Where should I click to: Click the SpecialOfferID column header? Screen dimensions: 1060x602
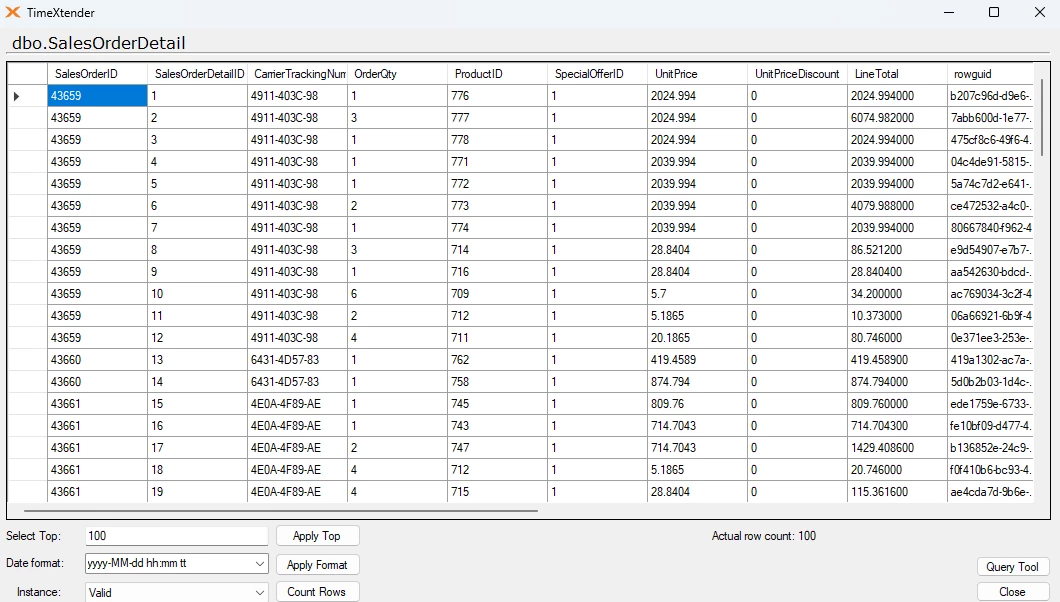[x=598, y=74]
